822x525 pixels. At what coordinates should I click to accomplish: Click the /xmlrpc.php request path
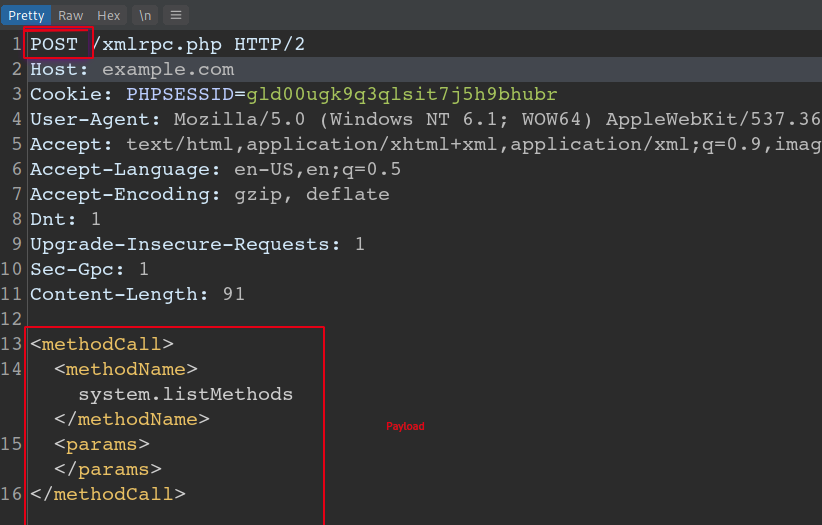[156, 45]
